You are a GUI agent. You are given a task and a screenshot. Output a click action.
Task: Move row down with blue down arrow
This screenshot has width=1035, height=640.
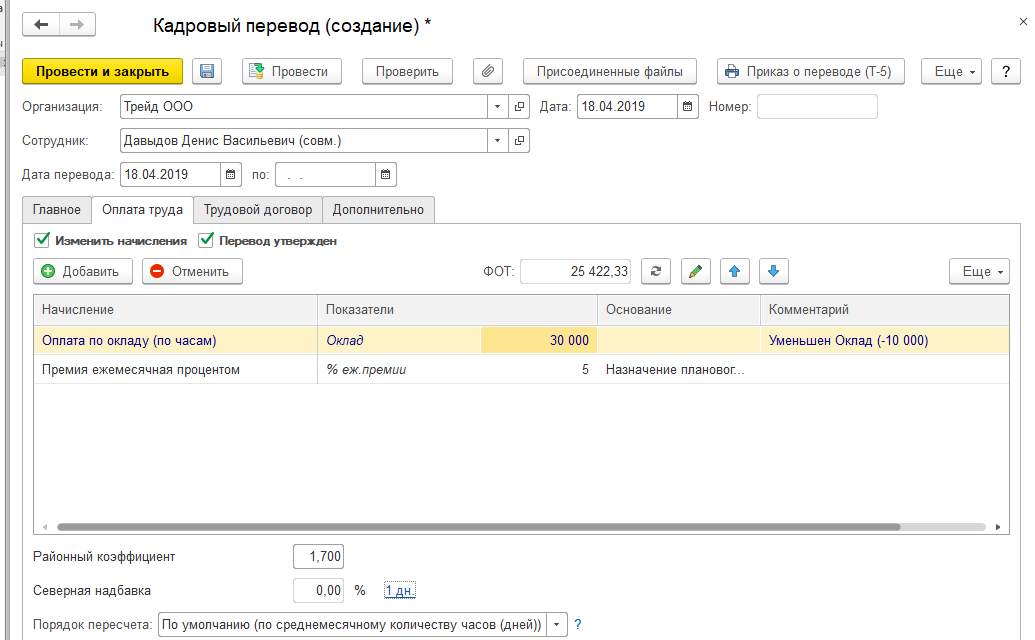click(x=774, y=271)
